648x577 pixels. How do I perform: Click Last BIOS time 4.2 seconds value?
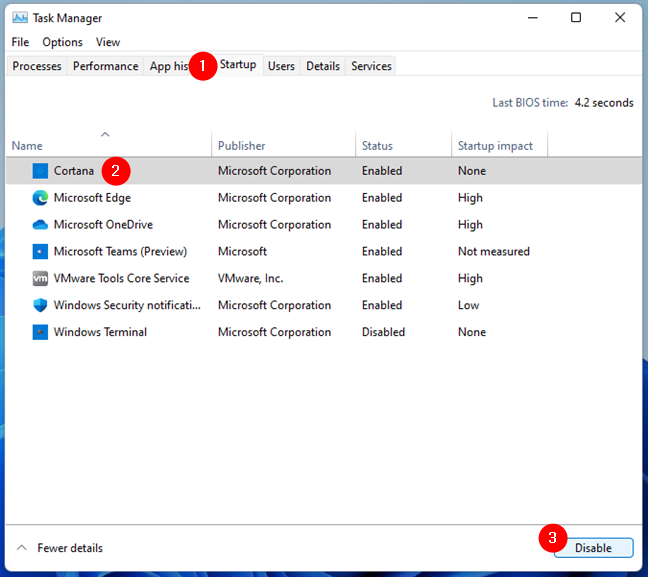pos(604,103)
